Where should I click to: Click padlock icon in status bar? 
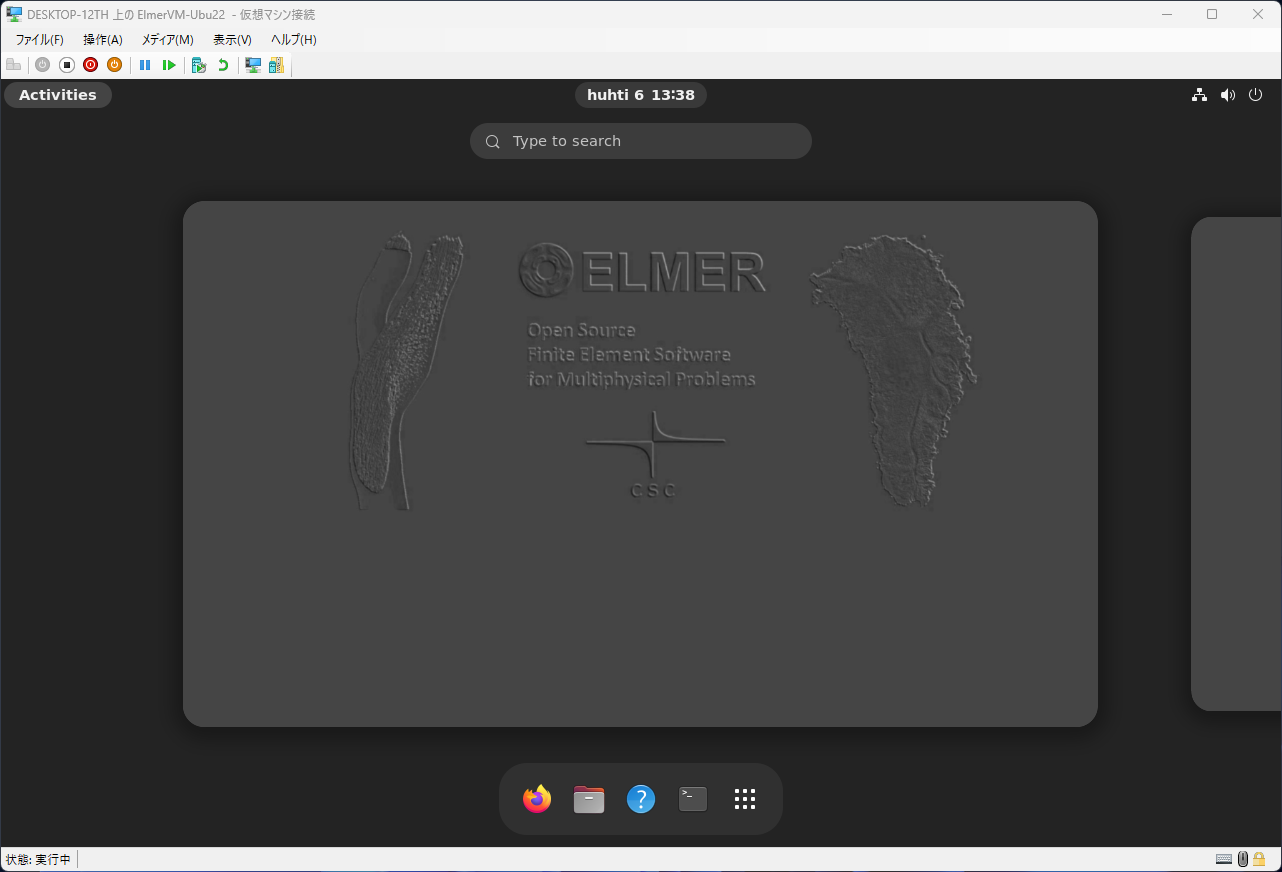click(1260, 859)
